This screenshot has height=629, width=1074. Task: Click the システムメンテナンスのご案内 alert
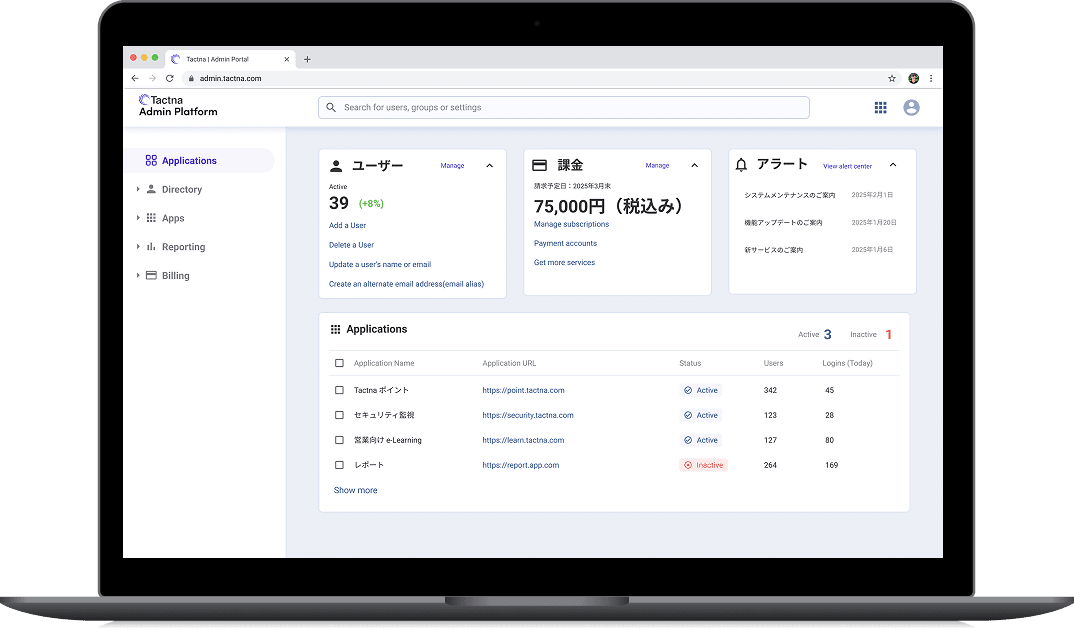[x=790, y=195]
